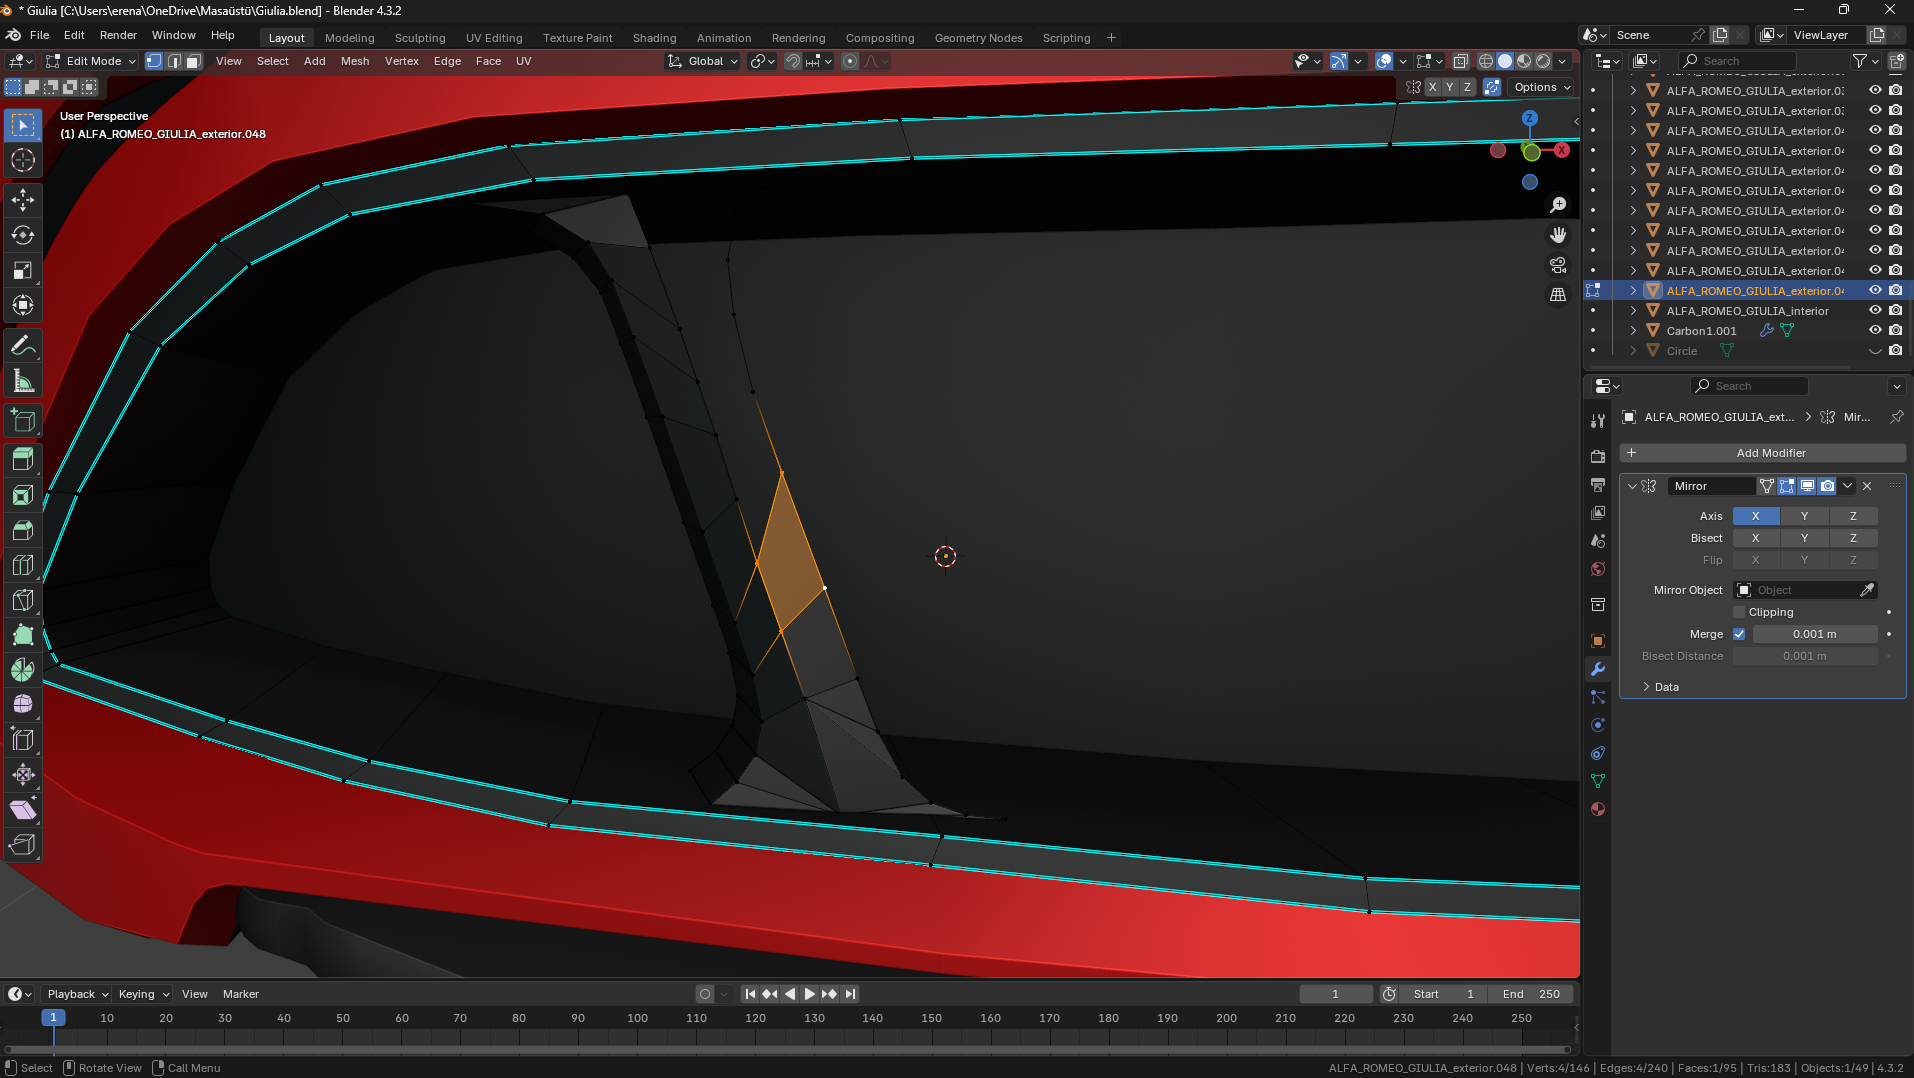Select the Extrude Region tool
This screenshot has height=1078, width=1914.
(23, 460)
